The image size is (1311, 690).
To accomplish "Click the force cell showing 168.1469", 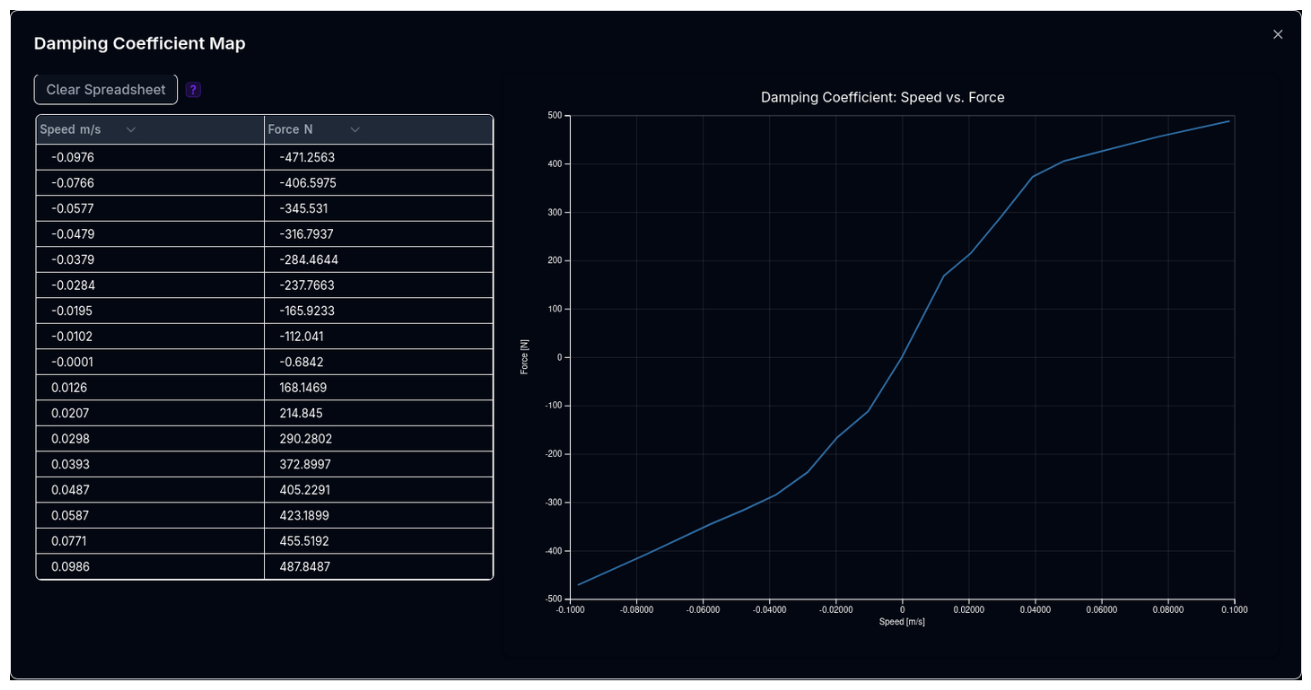I will pyautogui.click(x=378, y=388).
